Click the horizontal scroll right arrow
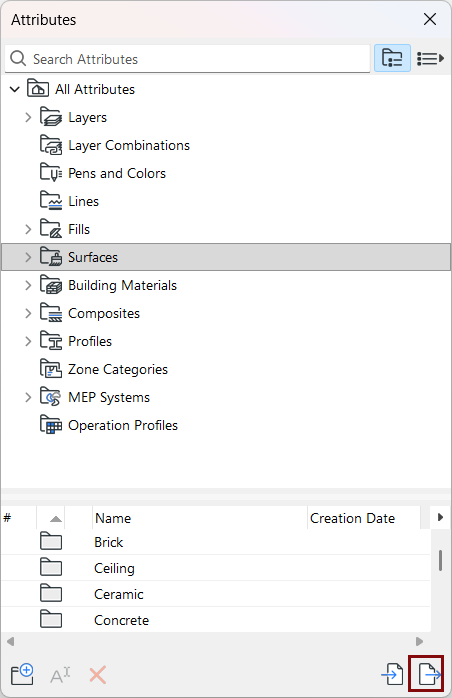 coord(419,641)
